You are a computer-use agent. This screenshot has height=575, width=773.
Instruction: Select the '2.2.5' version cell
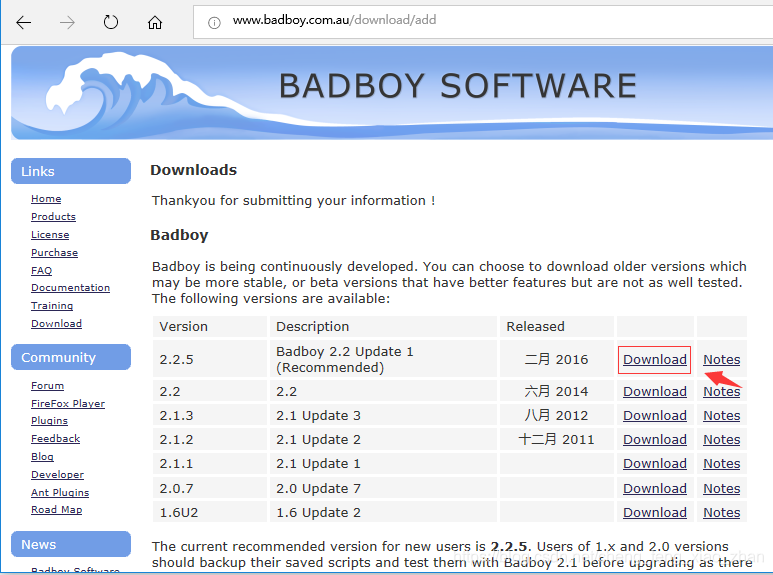(210, 359)
